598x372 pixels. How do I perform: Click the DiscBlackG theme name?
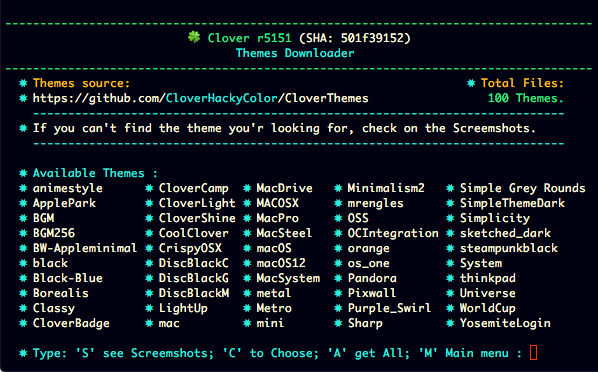[194, 278]
